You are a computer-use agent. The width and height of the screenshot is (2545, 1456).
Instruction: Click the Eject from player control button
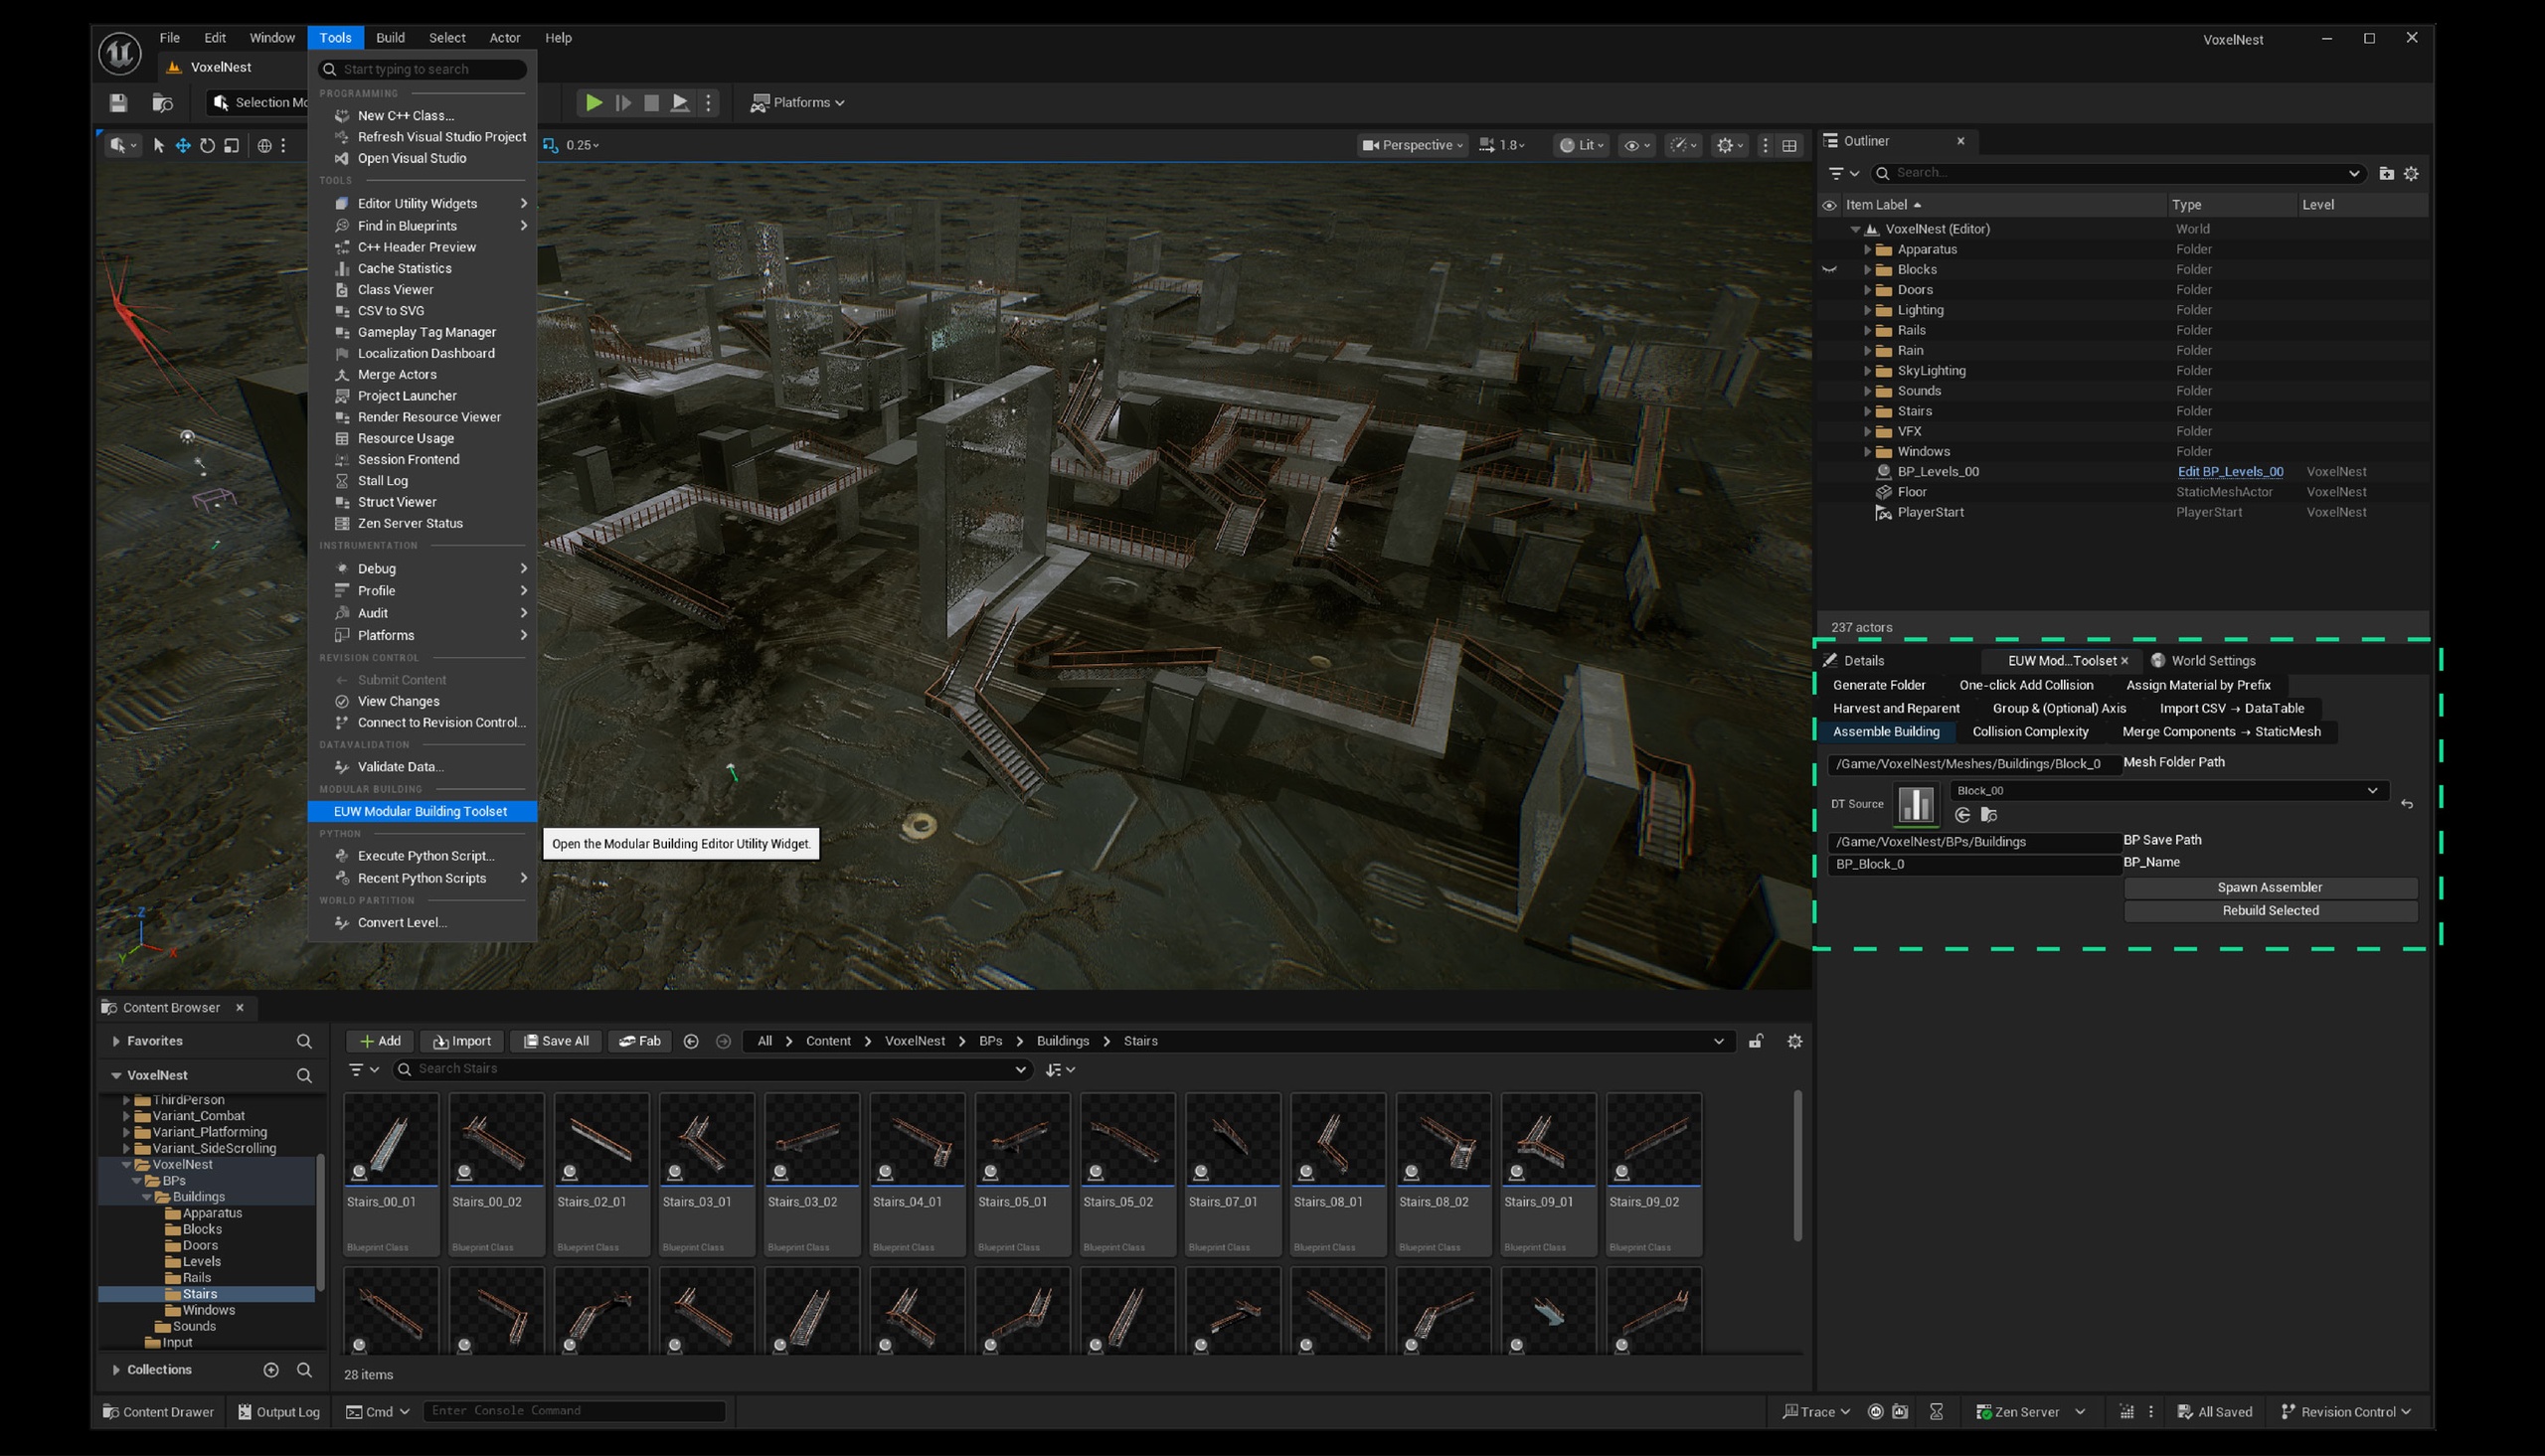point(680,102)
